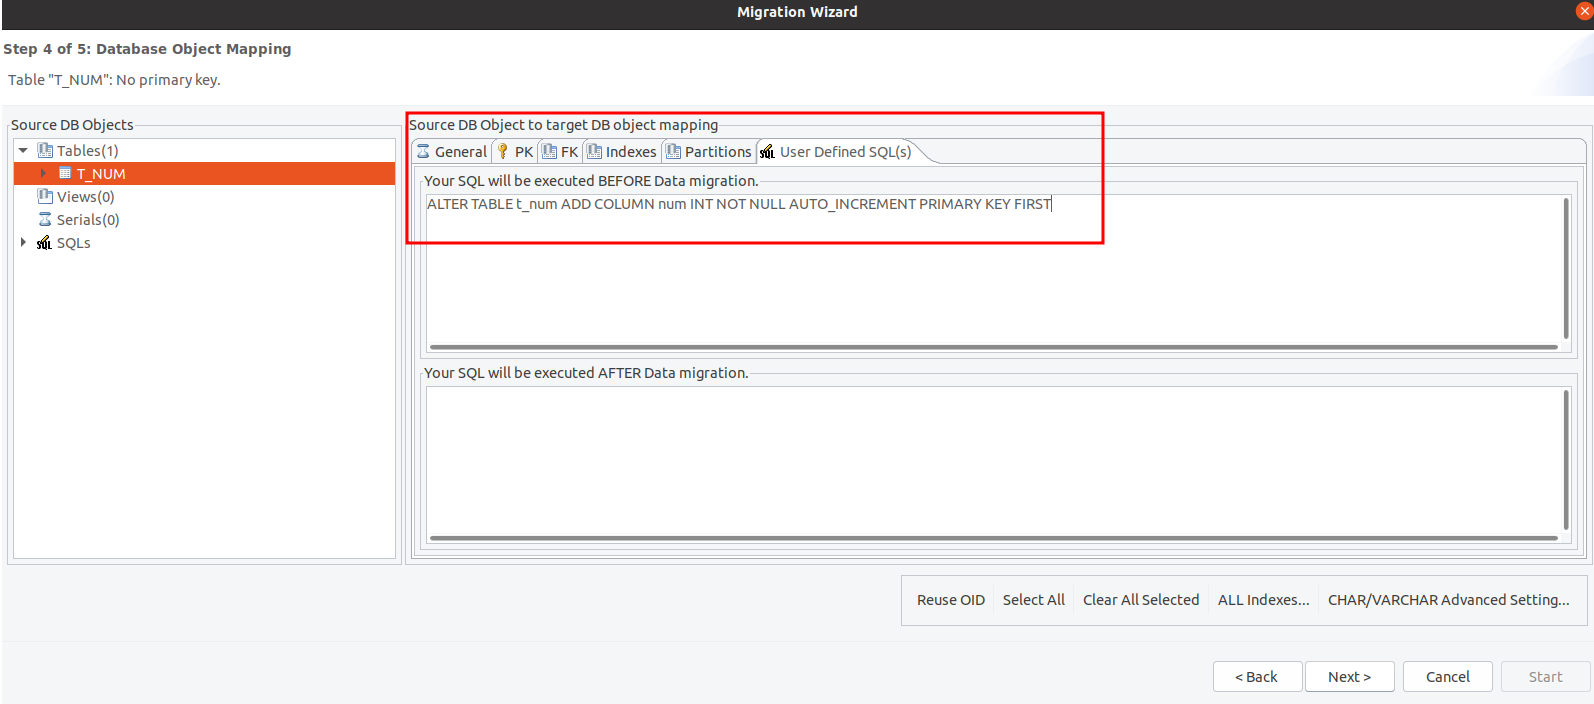Click the key icon on PK tab
This screenshot has height=704, width=1594.
click(x=503, y=152)
